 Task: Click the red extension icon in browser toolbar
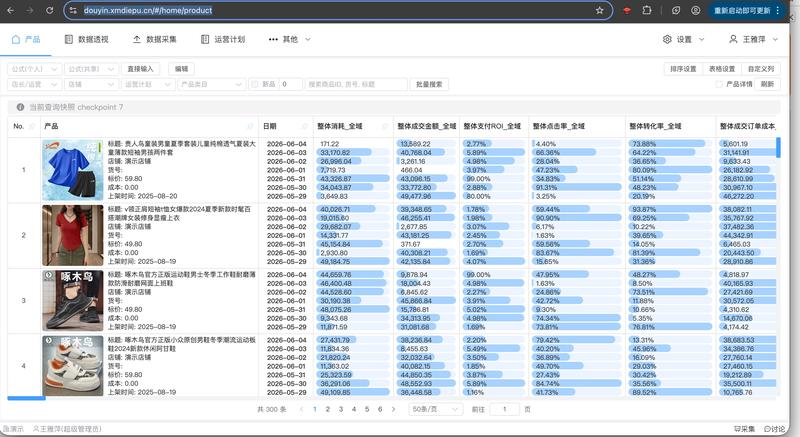coord(627,10)
